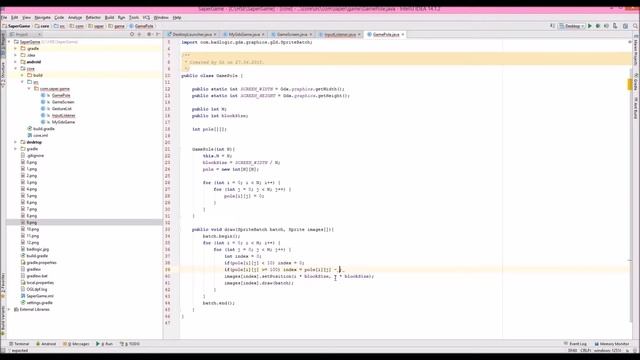640x360 pixels.
Task: Open TODO tool window at bottom
Action: tap(130, 344)
